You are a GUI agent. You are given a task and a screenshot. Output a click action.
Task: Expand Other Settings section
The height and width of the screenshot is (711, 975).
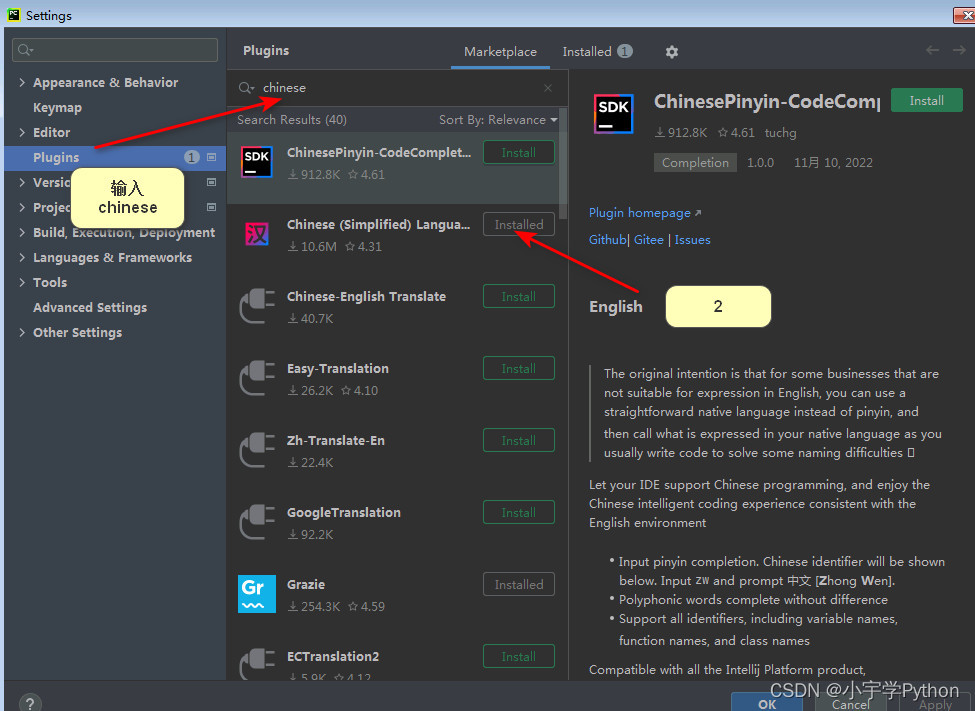(22, 332)
